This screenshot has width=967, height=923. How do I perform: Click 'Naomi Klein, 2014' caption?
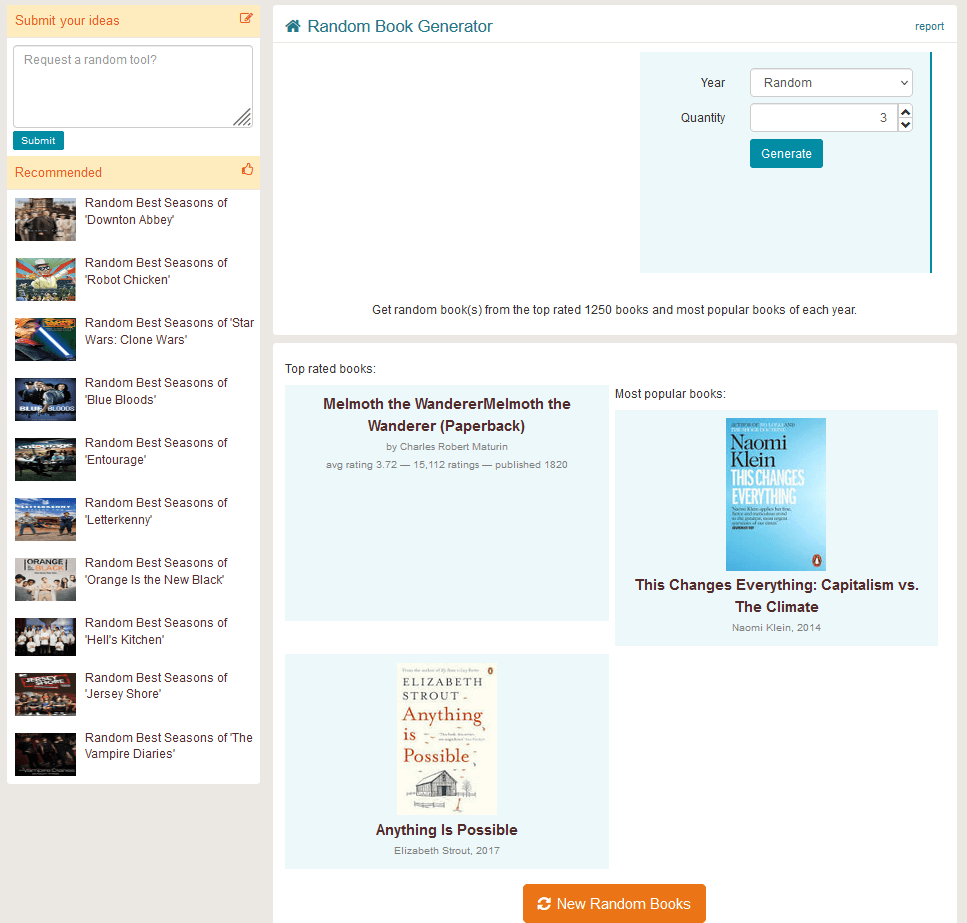point(776,627)
